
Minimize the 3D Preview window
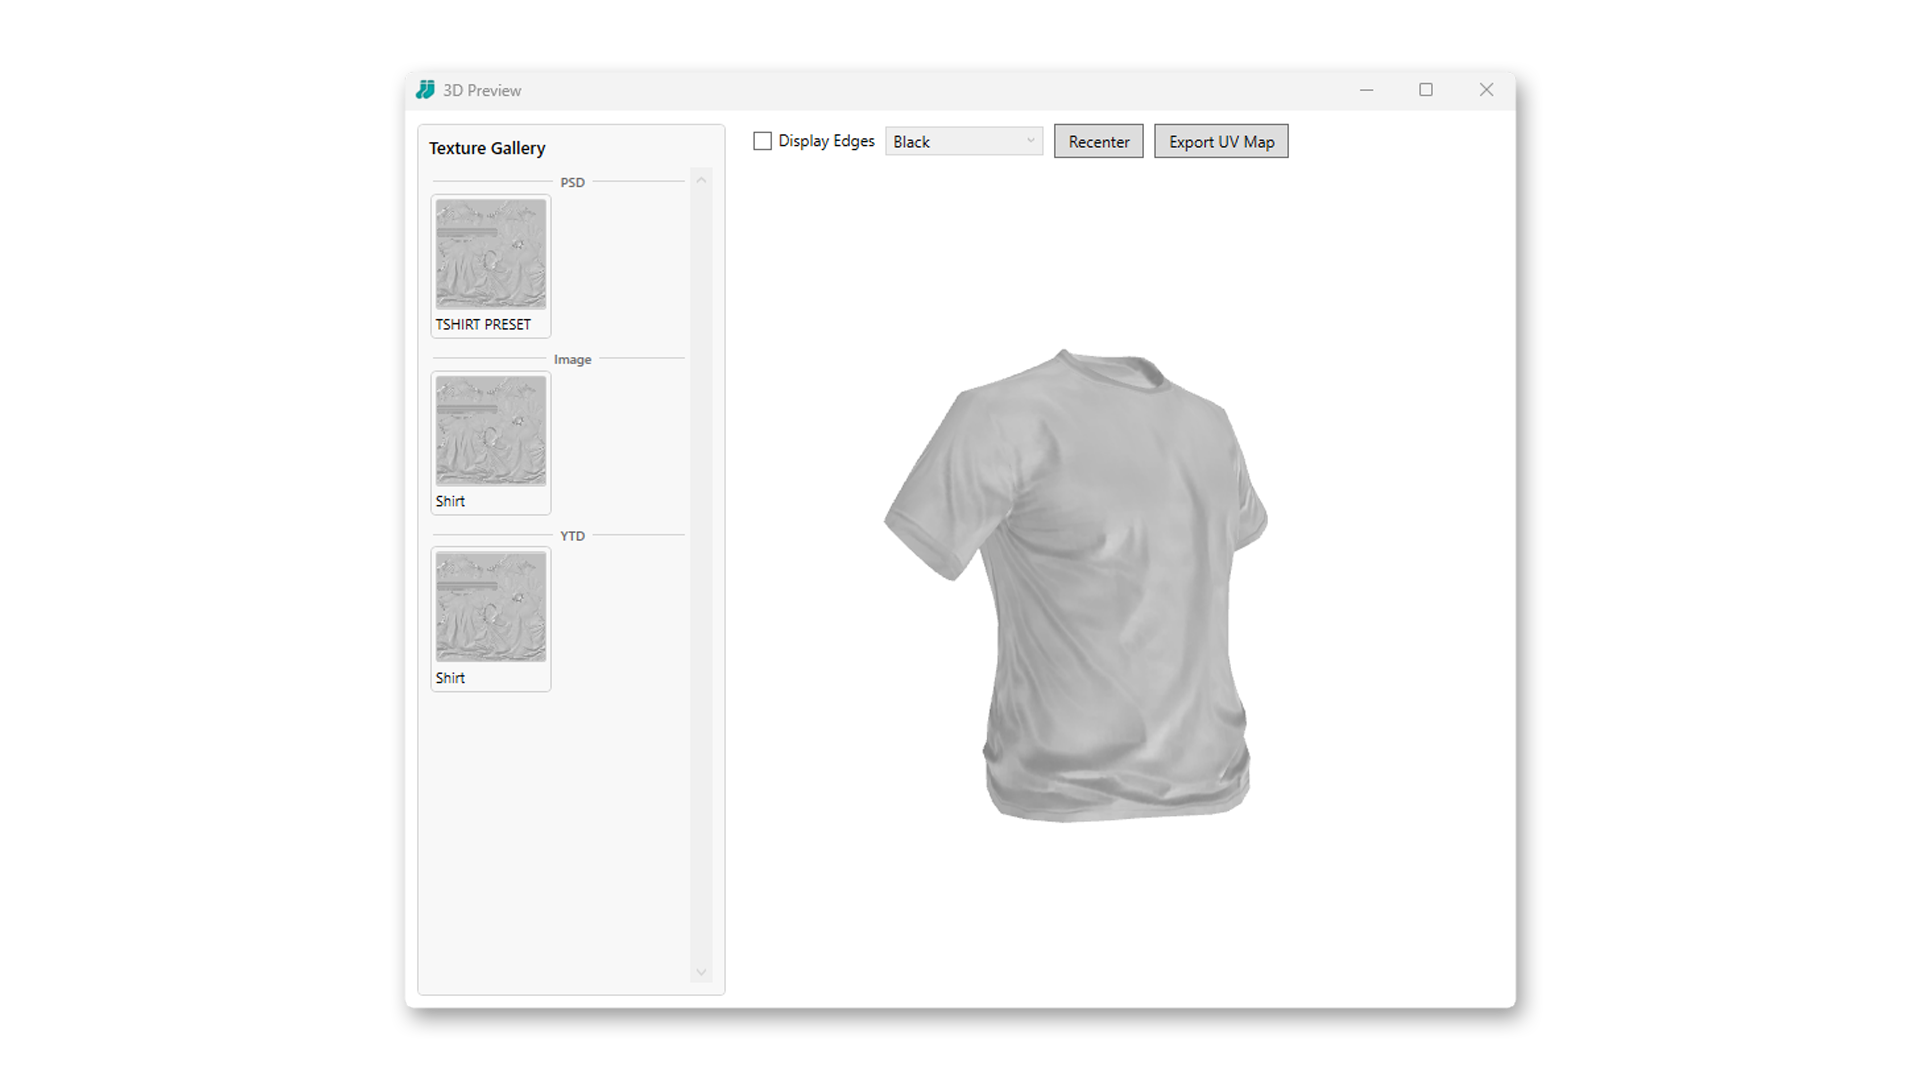pyautogui.click(x=1367, y=90)
